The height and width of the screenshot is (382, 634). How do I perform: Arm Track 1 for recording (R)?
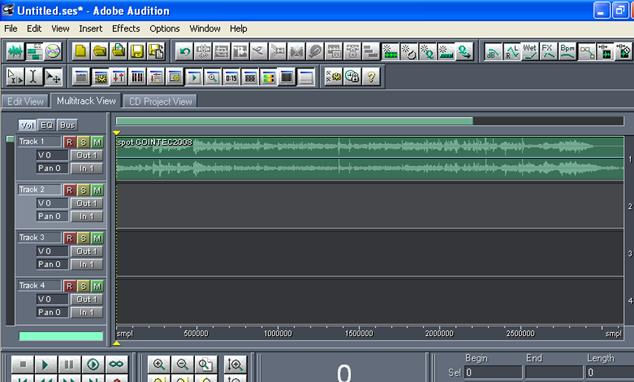tap(69, 142)
